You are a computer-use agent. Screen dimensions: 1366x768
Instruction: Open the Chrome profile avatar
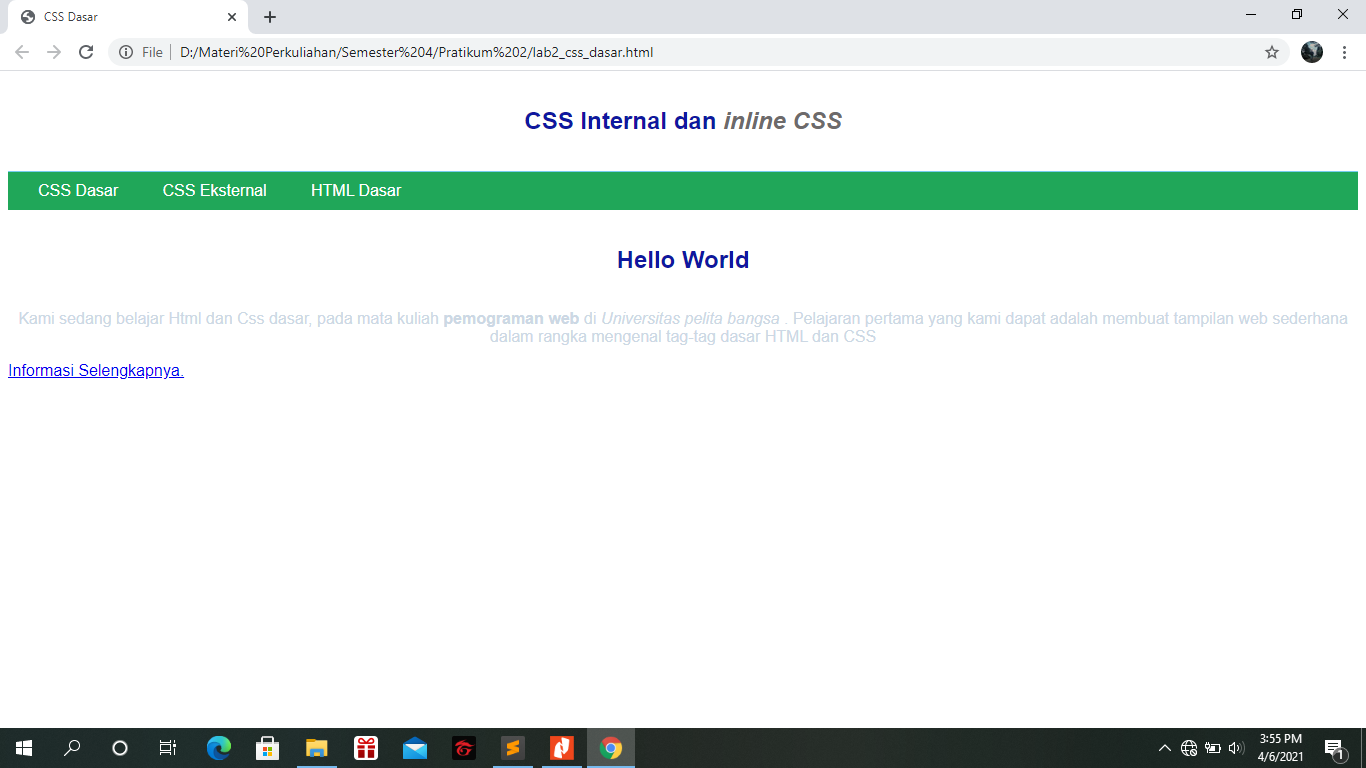point(1312,52)
